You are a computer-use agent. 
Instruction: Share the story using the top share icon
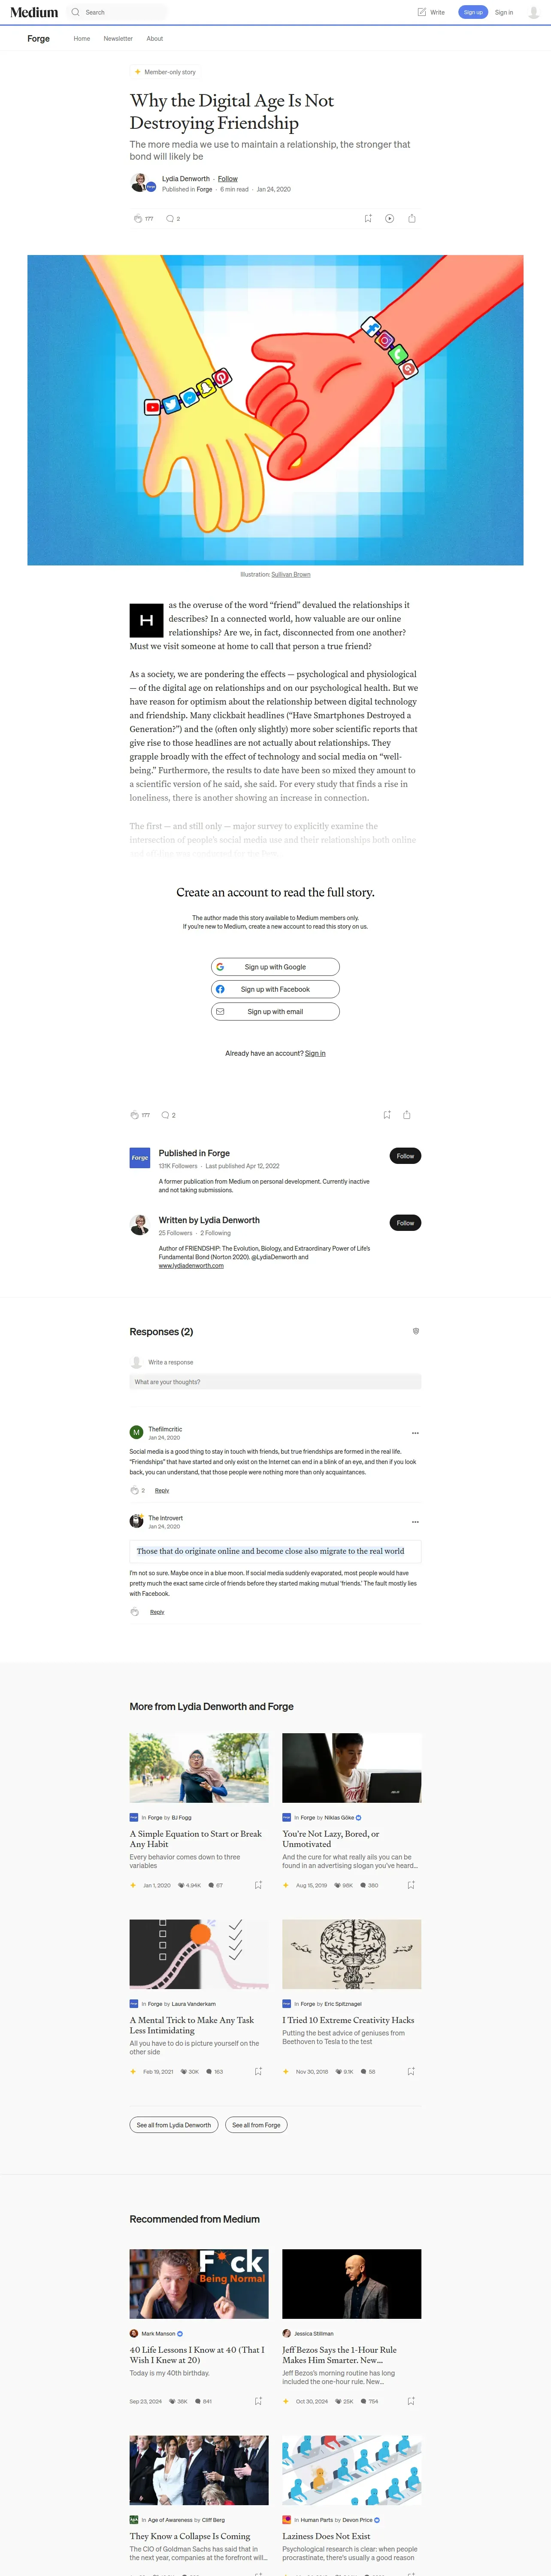(x=411, y=218)
